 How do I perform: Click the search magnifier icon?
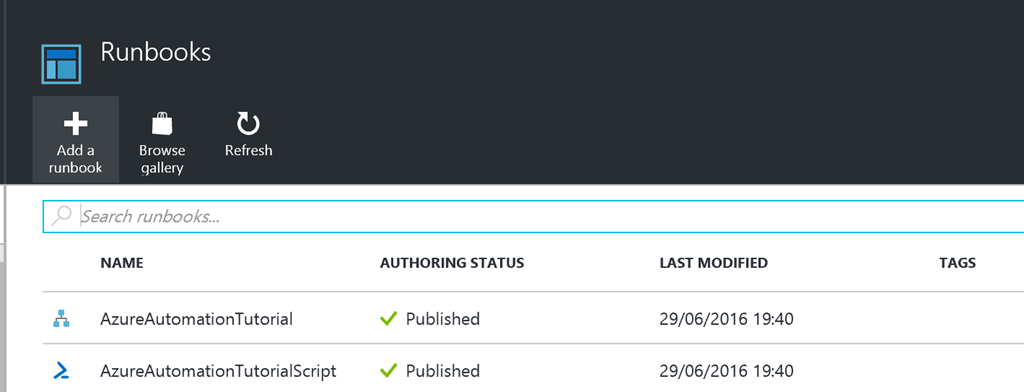[x=61, y=216]
